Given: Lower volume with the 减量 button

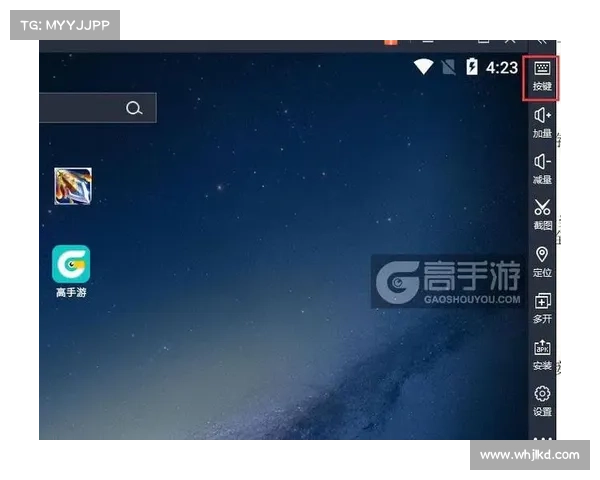Looking at the screenshot, I should pos(541,168).
